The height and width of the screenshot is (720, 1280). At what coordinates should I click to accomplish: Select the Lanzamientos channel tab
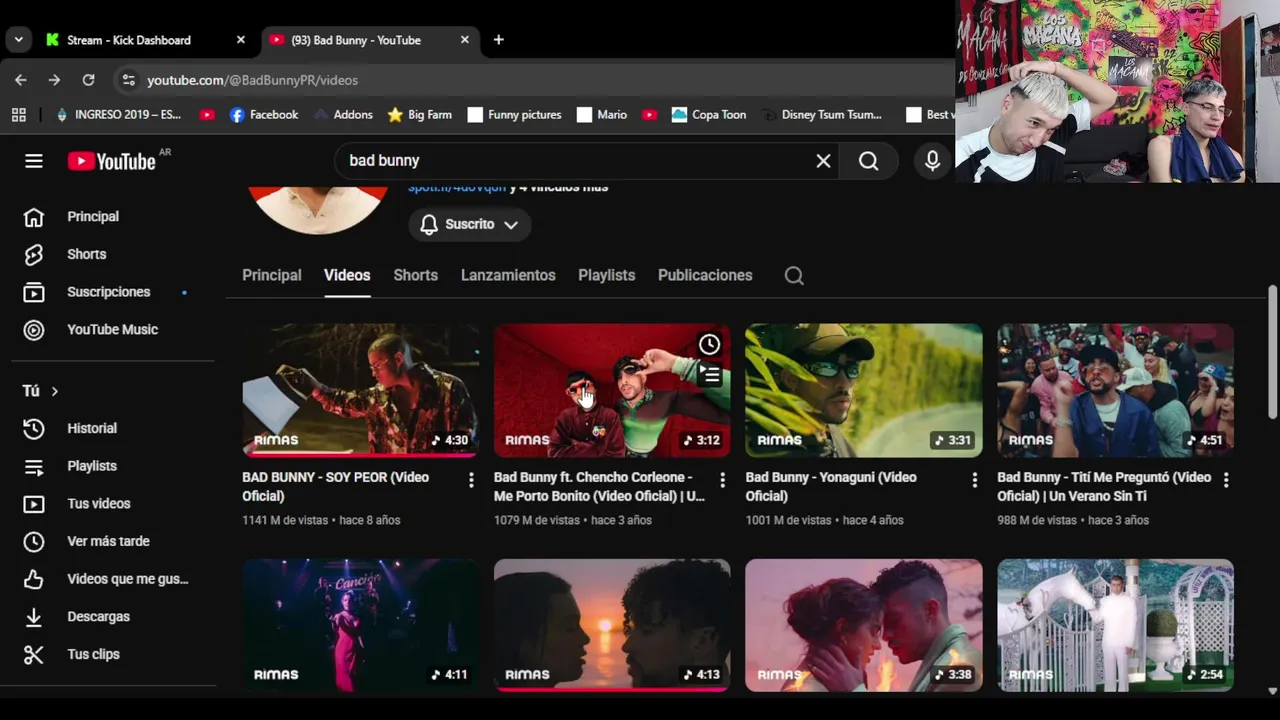508,276
